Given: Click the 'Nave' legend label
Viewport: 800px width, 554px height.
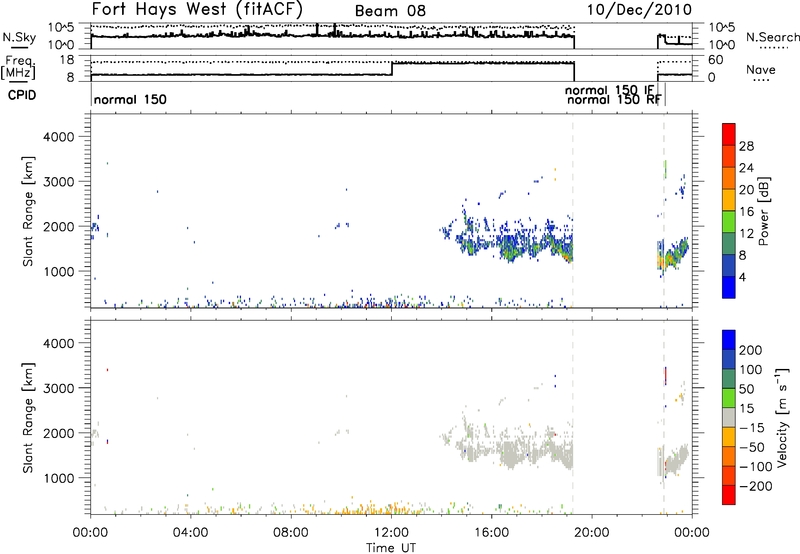Looking at the screenshot, I should click(x=761, y=70).
